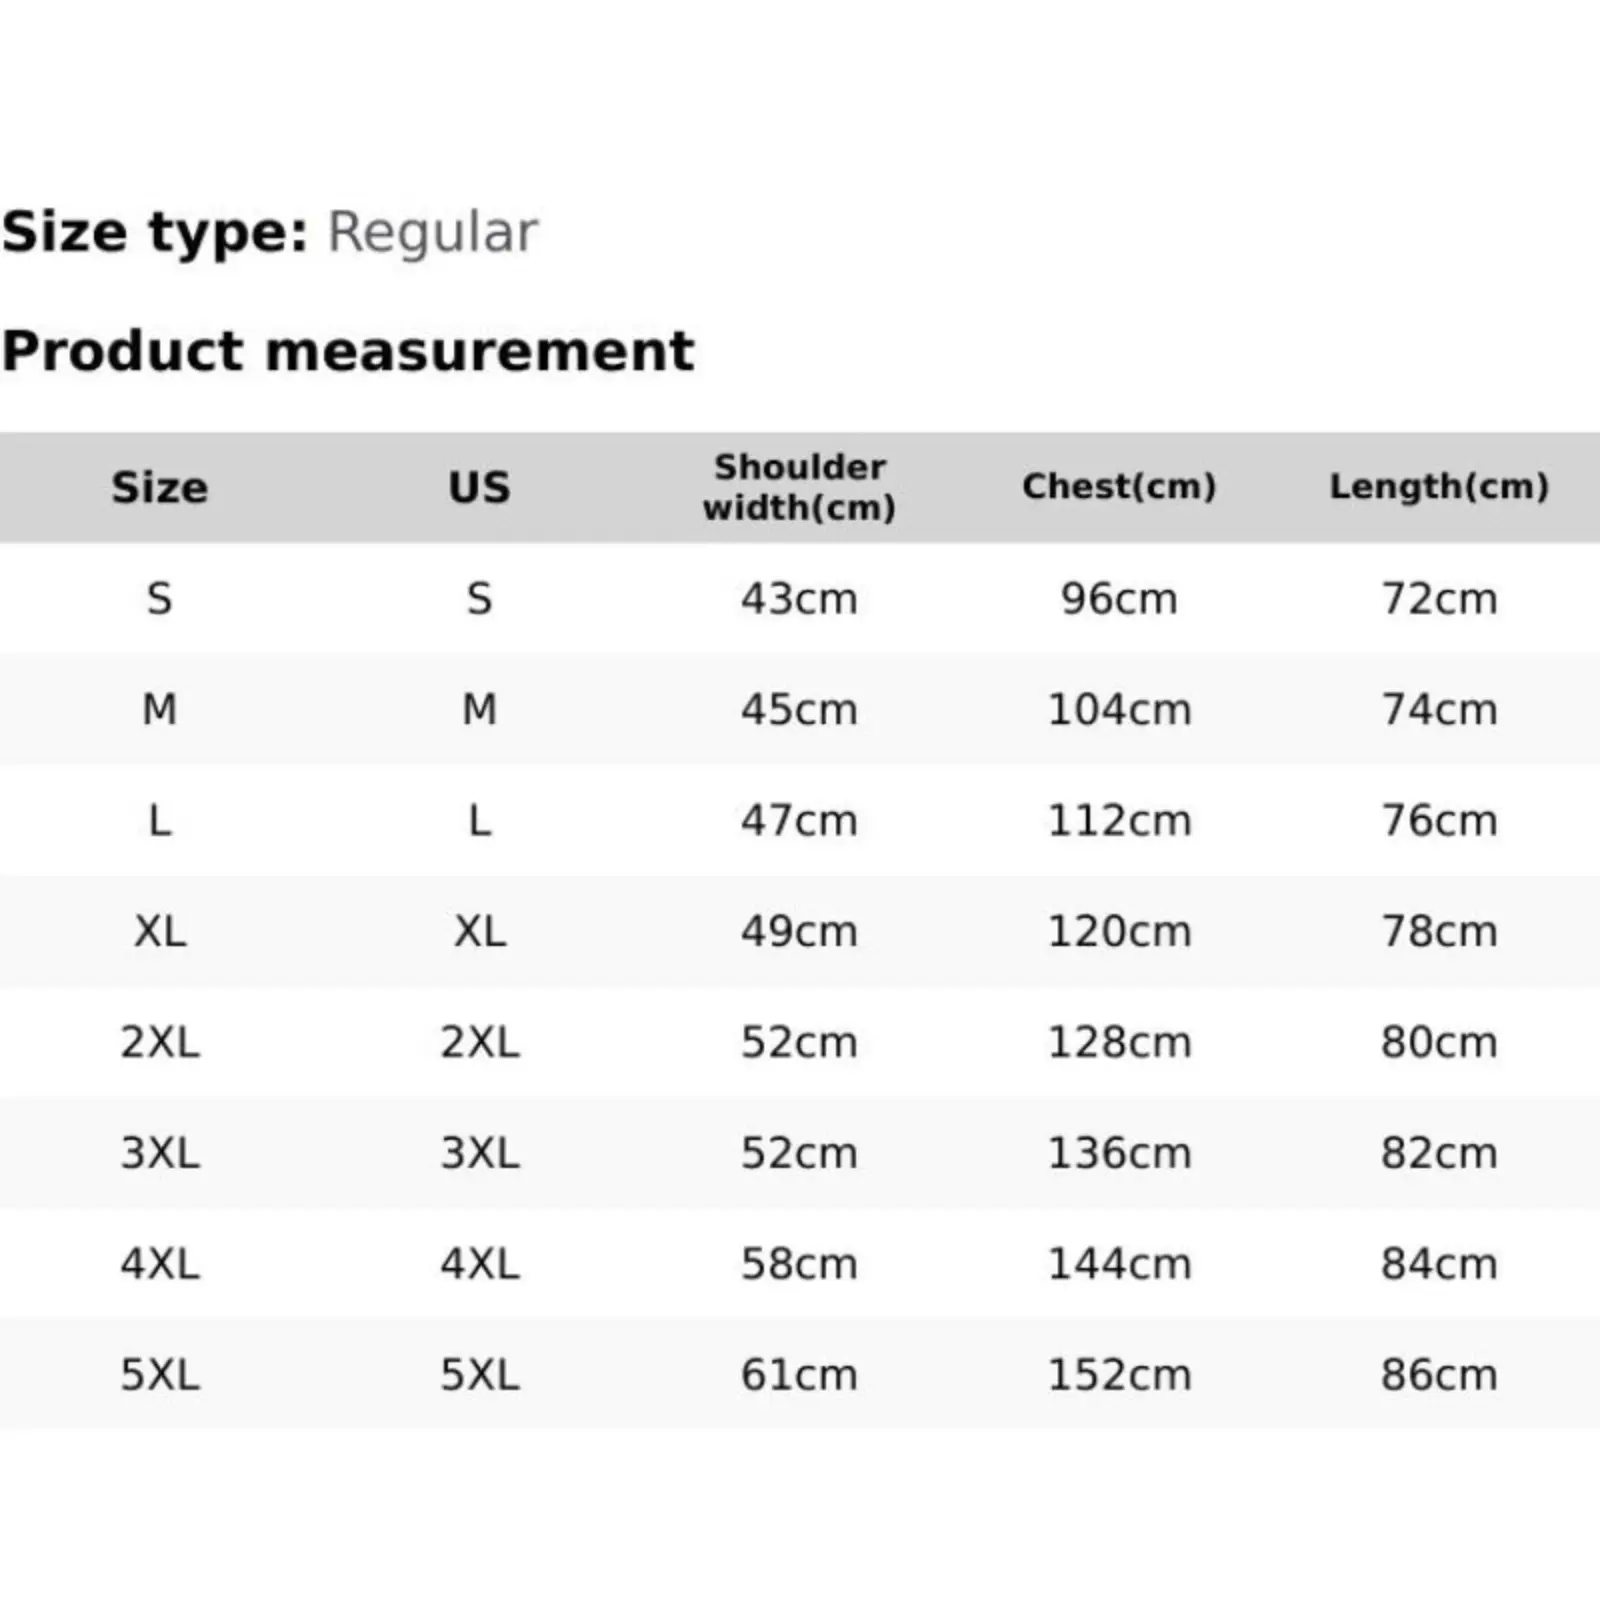
Task: Click the 112cm chest value
Action: pyautogui.click(x=1119, y=821)
